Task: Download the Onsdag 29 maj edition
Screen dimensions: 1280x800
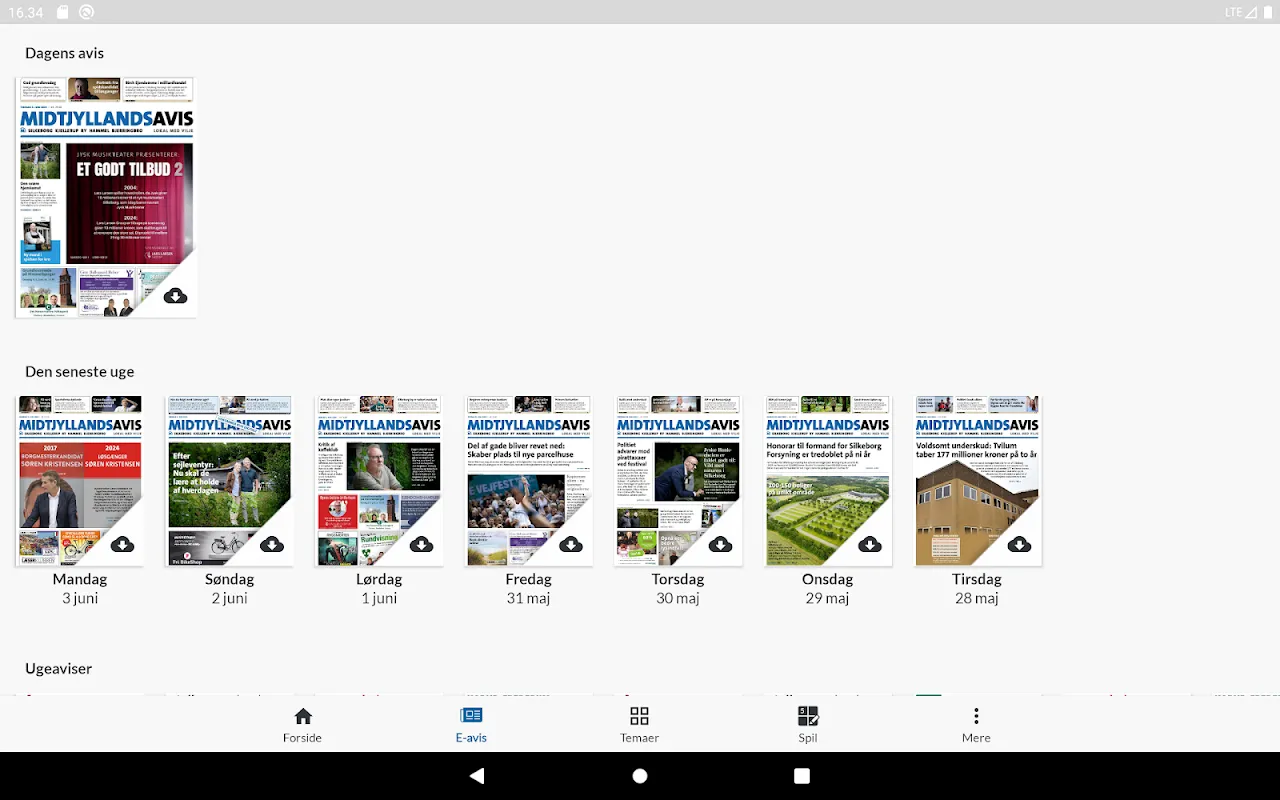Action: click(870, 544)
